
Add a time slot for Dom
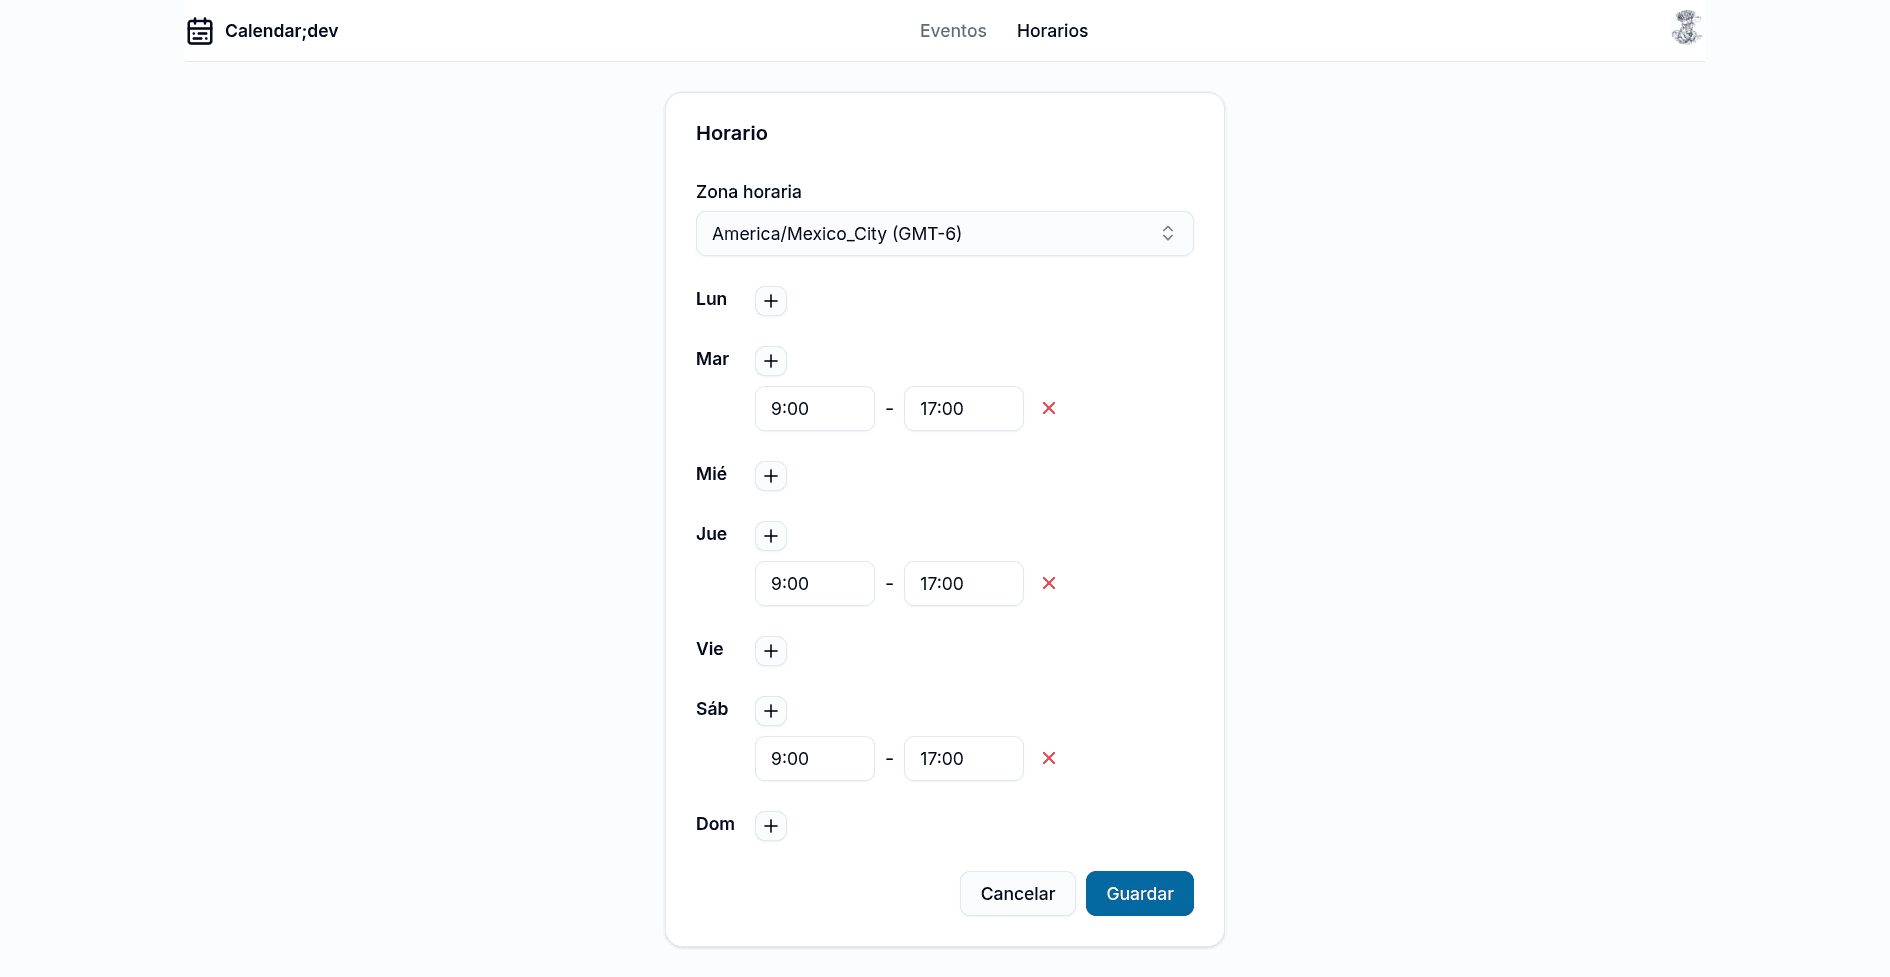click(x=770, y=826)
